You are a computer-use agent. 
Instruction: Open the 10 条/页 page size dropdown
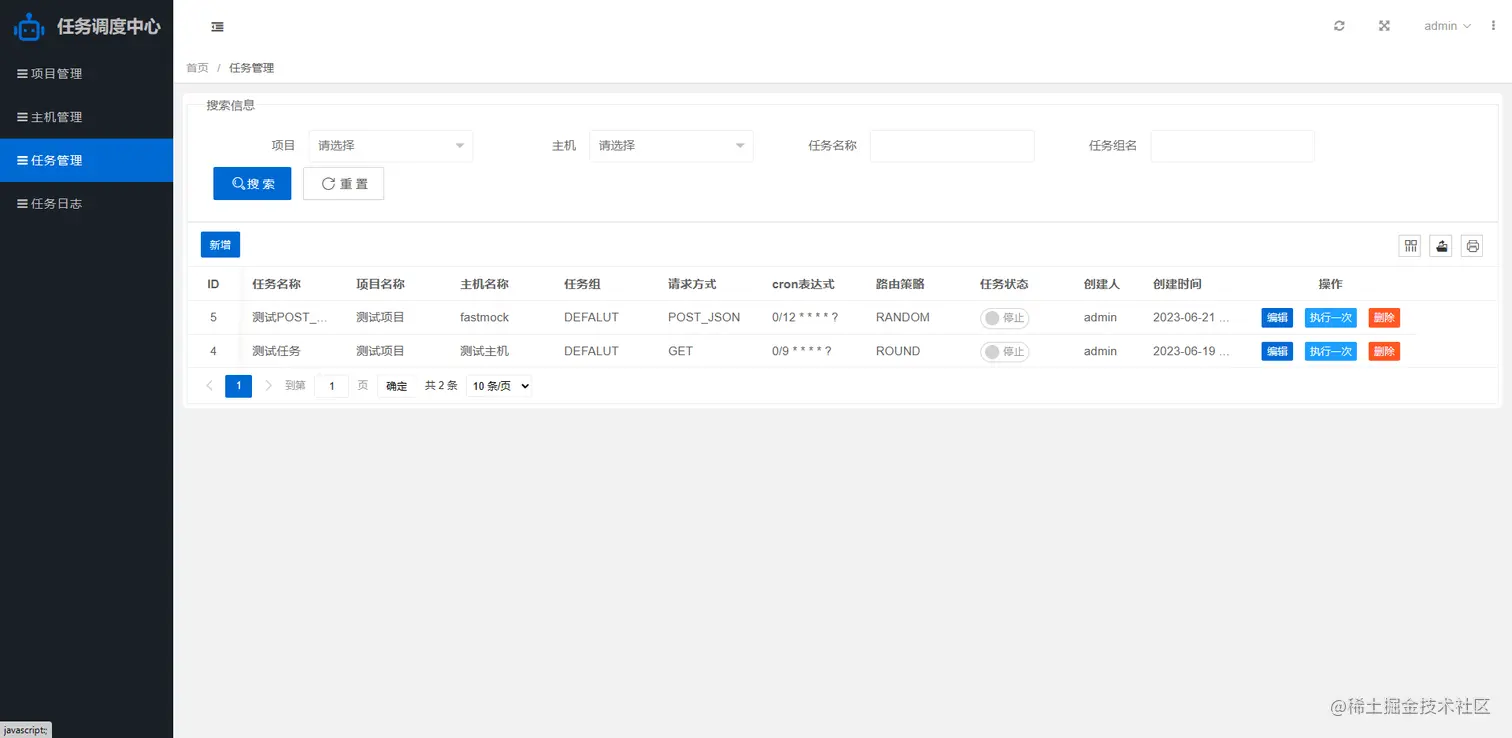(x=499, y=386)
